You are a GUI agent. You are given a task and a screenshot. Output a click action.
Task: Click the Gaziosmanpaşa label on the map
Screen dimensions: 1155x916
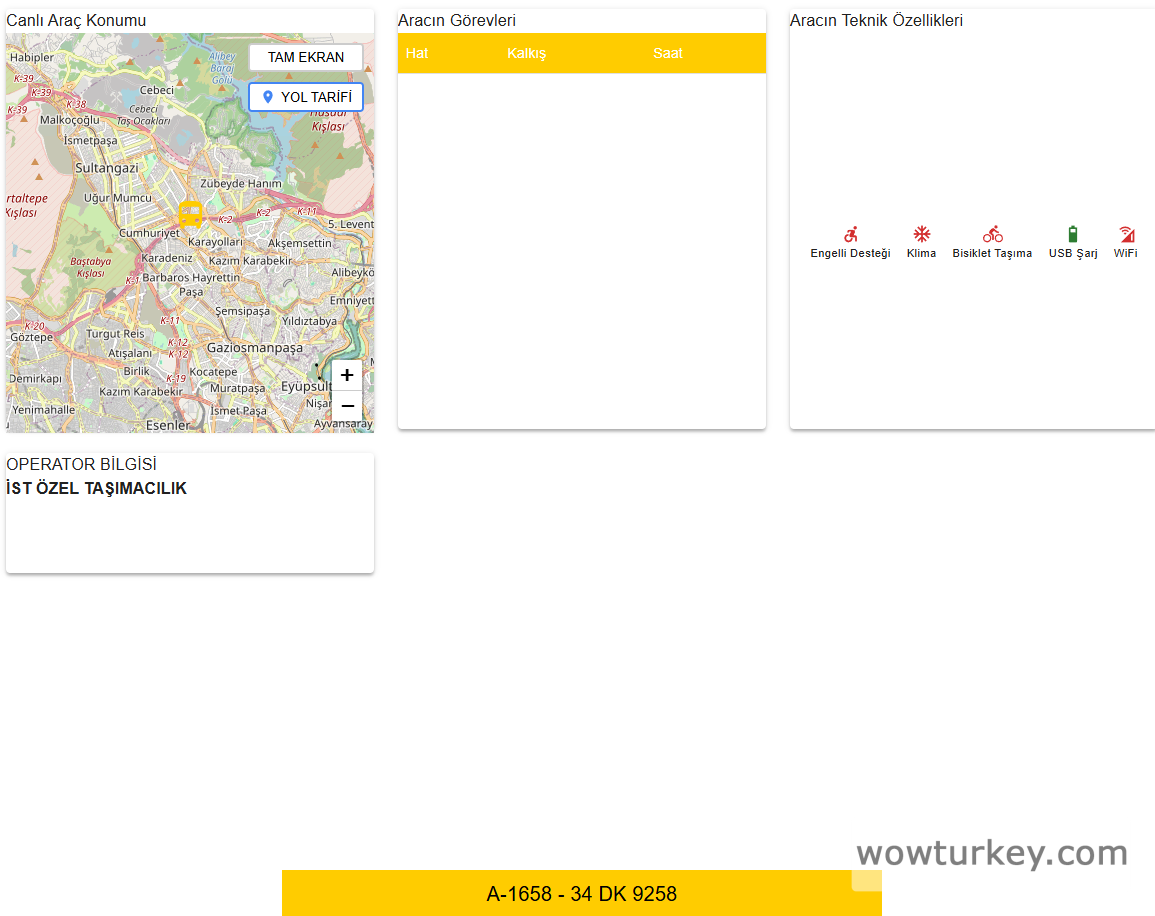coord(254,348)
